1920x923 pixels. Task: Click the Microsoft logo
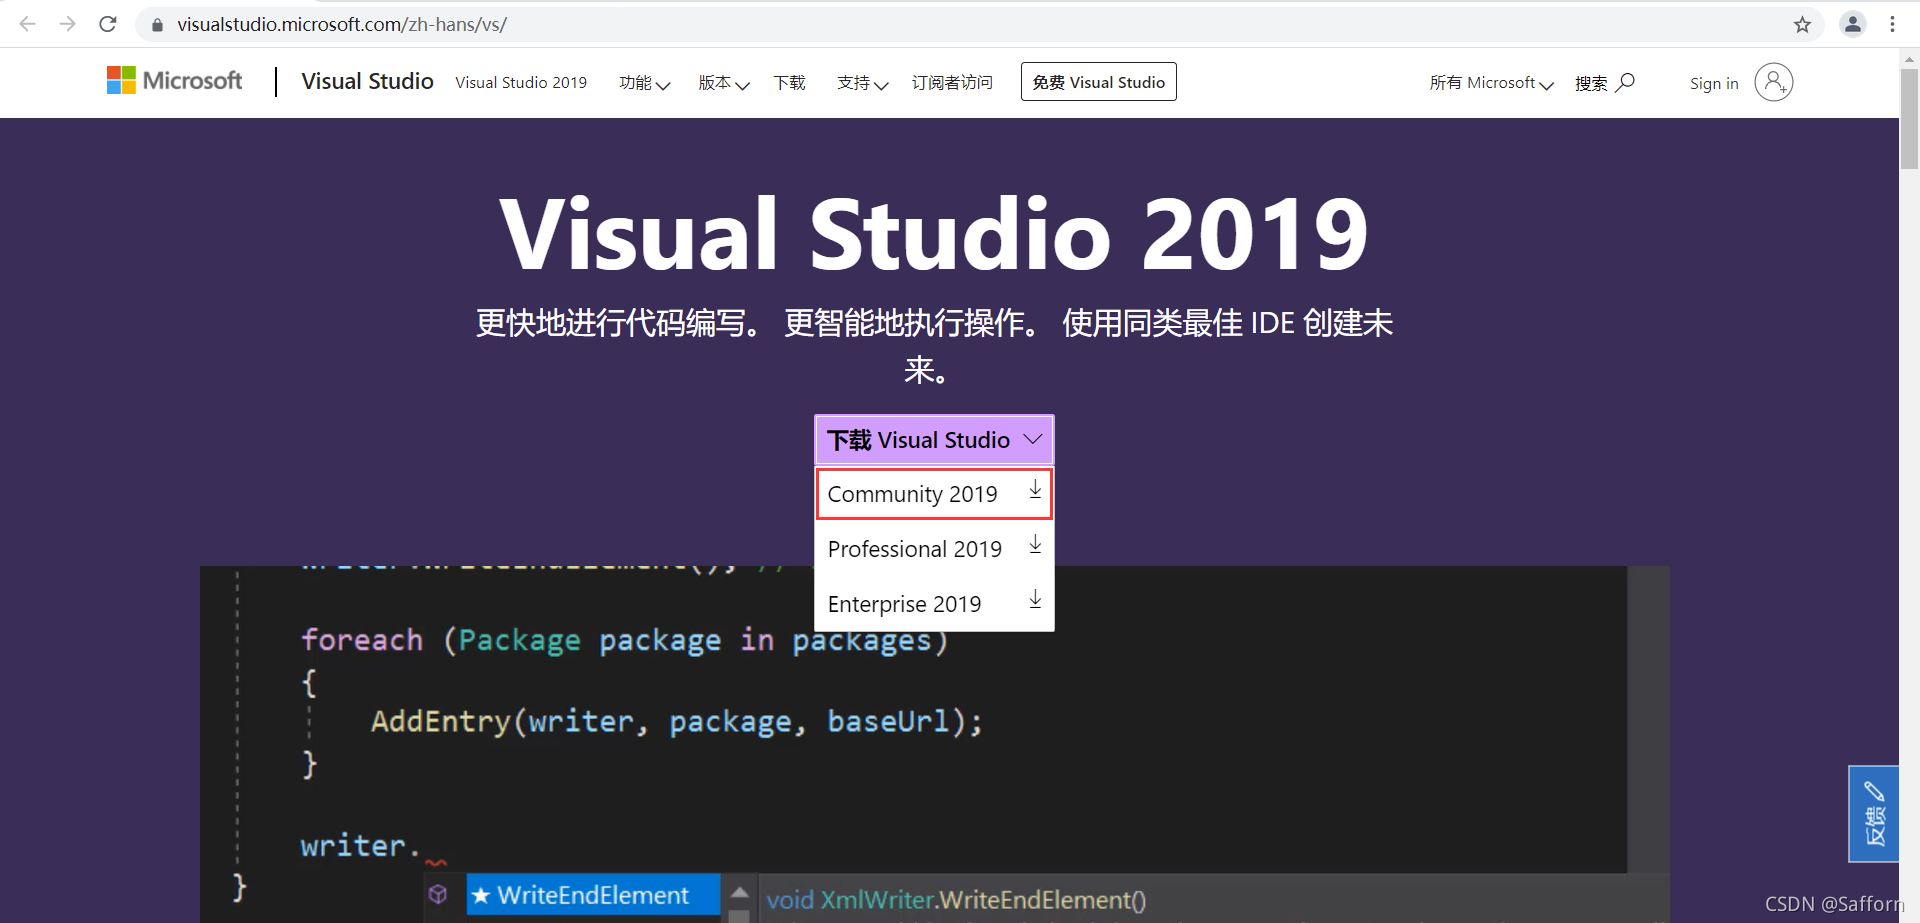click(175, 81)
